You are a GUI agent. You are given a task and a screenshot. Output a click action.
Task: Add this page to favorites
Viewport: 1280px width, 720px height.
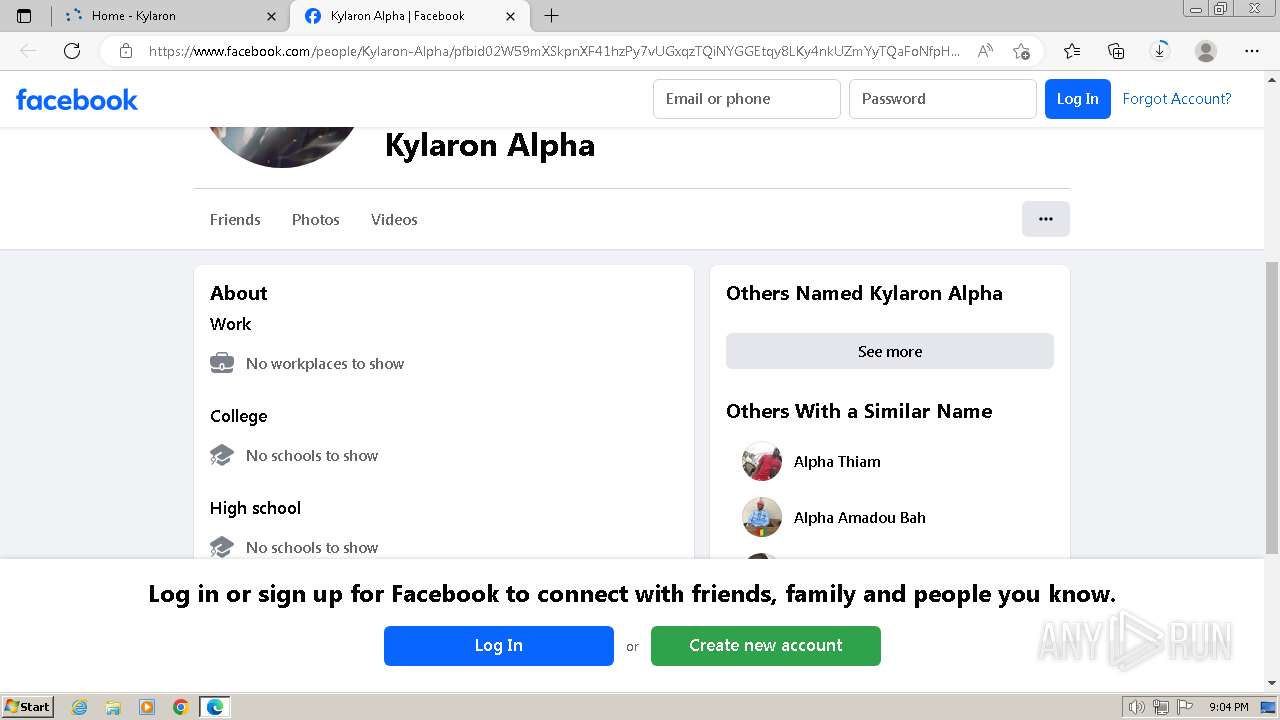(x=1021, y=51)
